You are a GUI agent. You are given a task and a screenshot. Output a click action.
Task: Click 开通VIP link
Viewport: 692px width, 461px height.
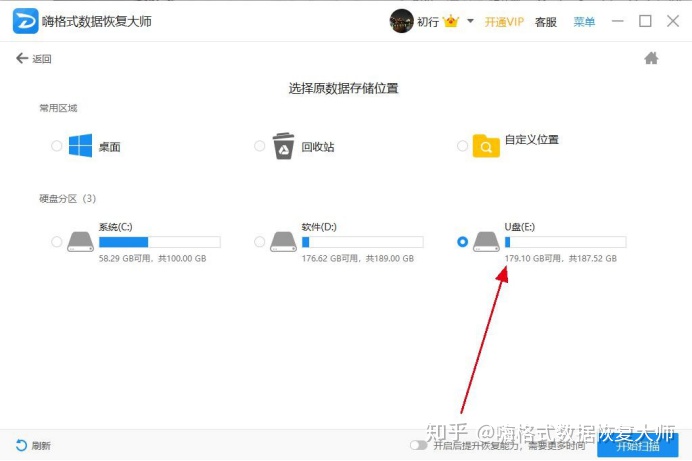(504, 22)
